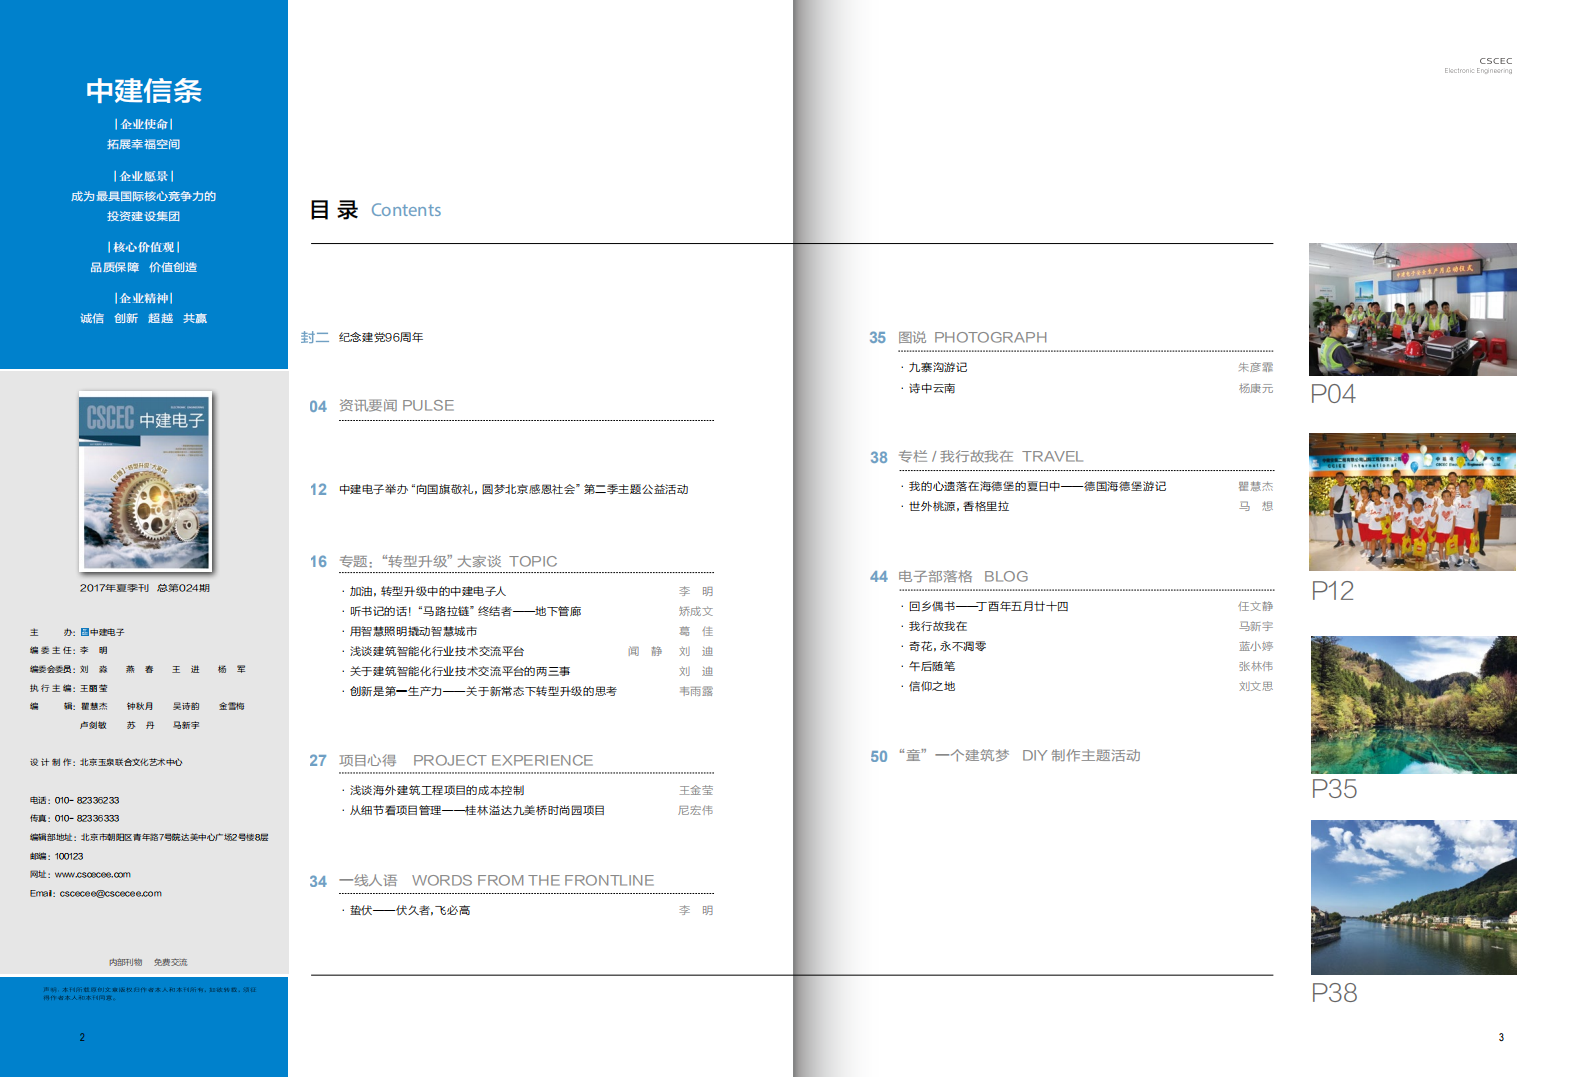Image resolution: width=1587 pixels, height=1077 pixels.
Task: Open the P38 river town photo
Action: point(1413,897)
